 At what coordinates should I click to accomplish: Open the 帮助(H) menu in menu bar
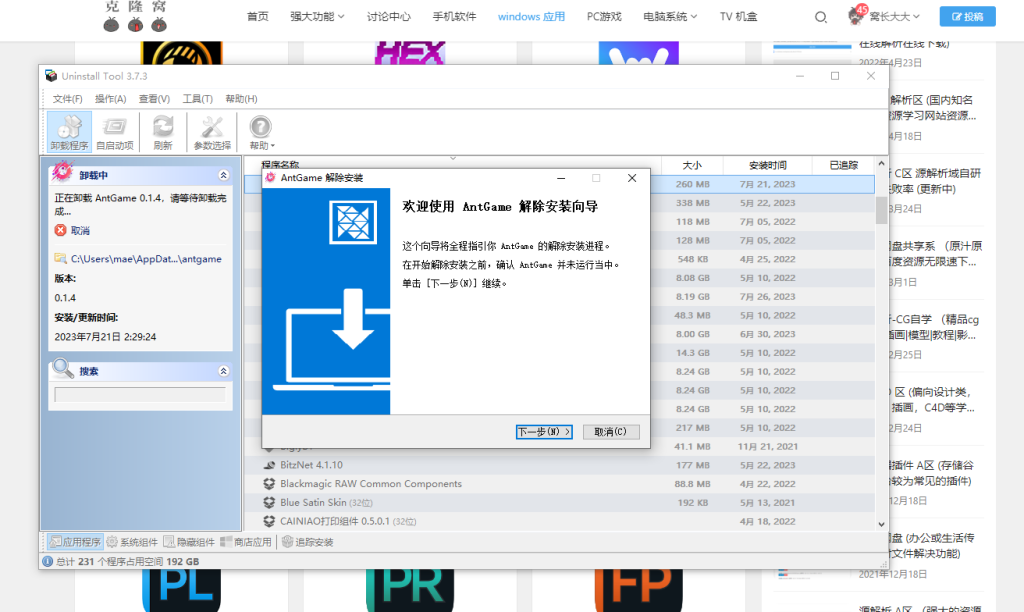click(x=241, y=99)
